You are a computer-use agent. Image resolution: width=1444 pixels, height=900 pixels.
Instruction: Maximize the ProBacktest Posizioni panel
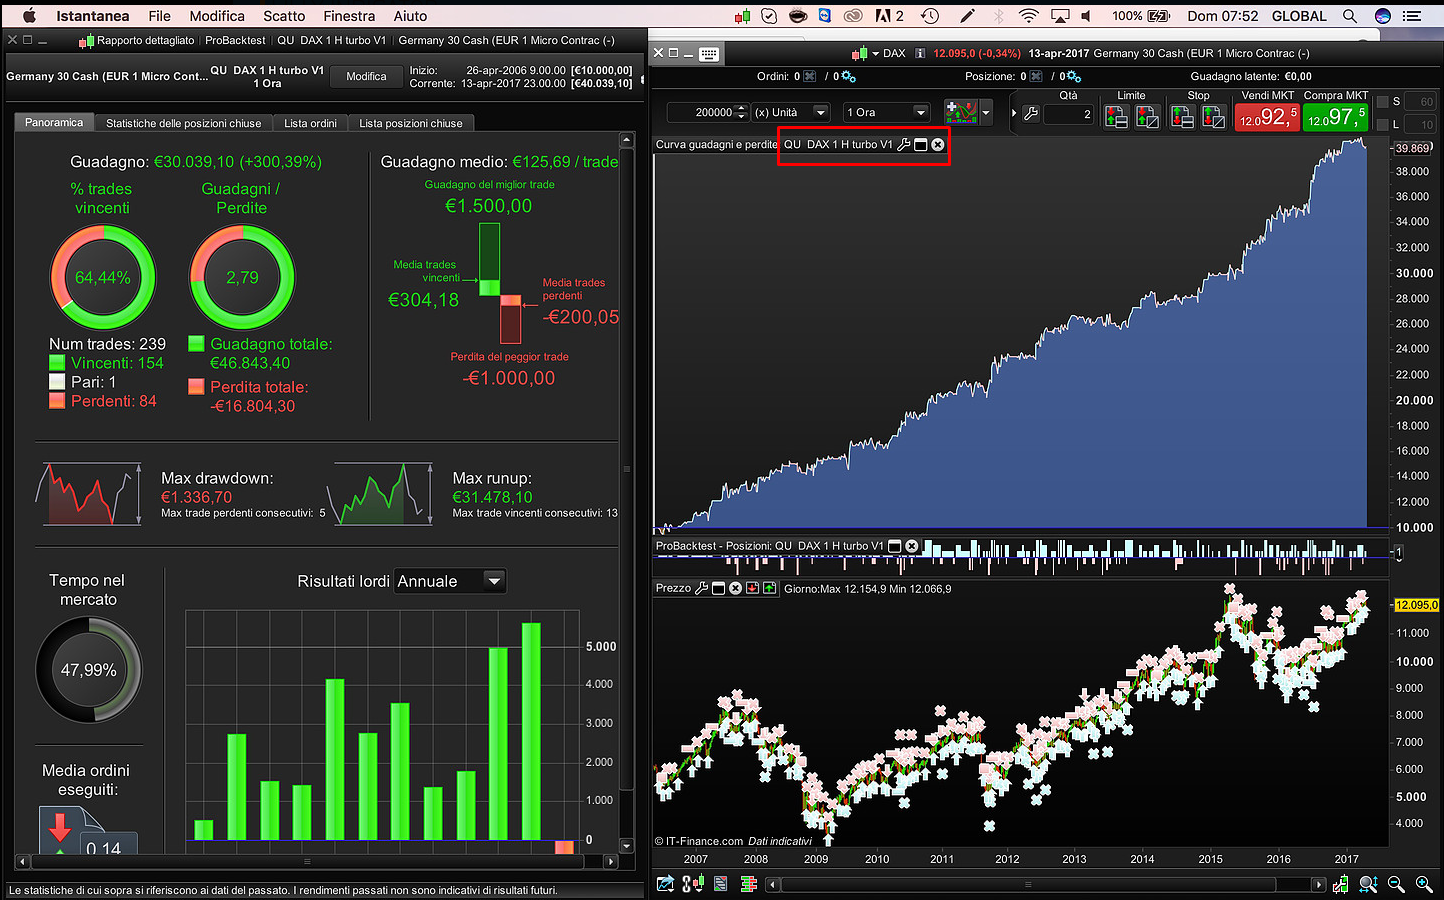(895, 546)
